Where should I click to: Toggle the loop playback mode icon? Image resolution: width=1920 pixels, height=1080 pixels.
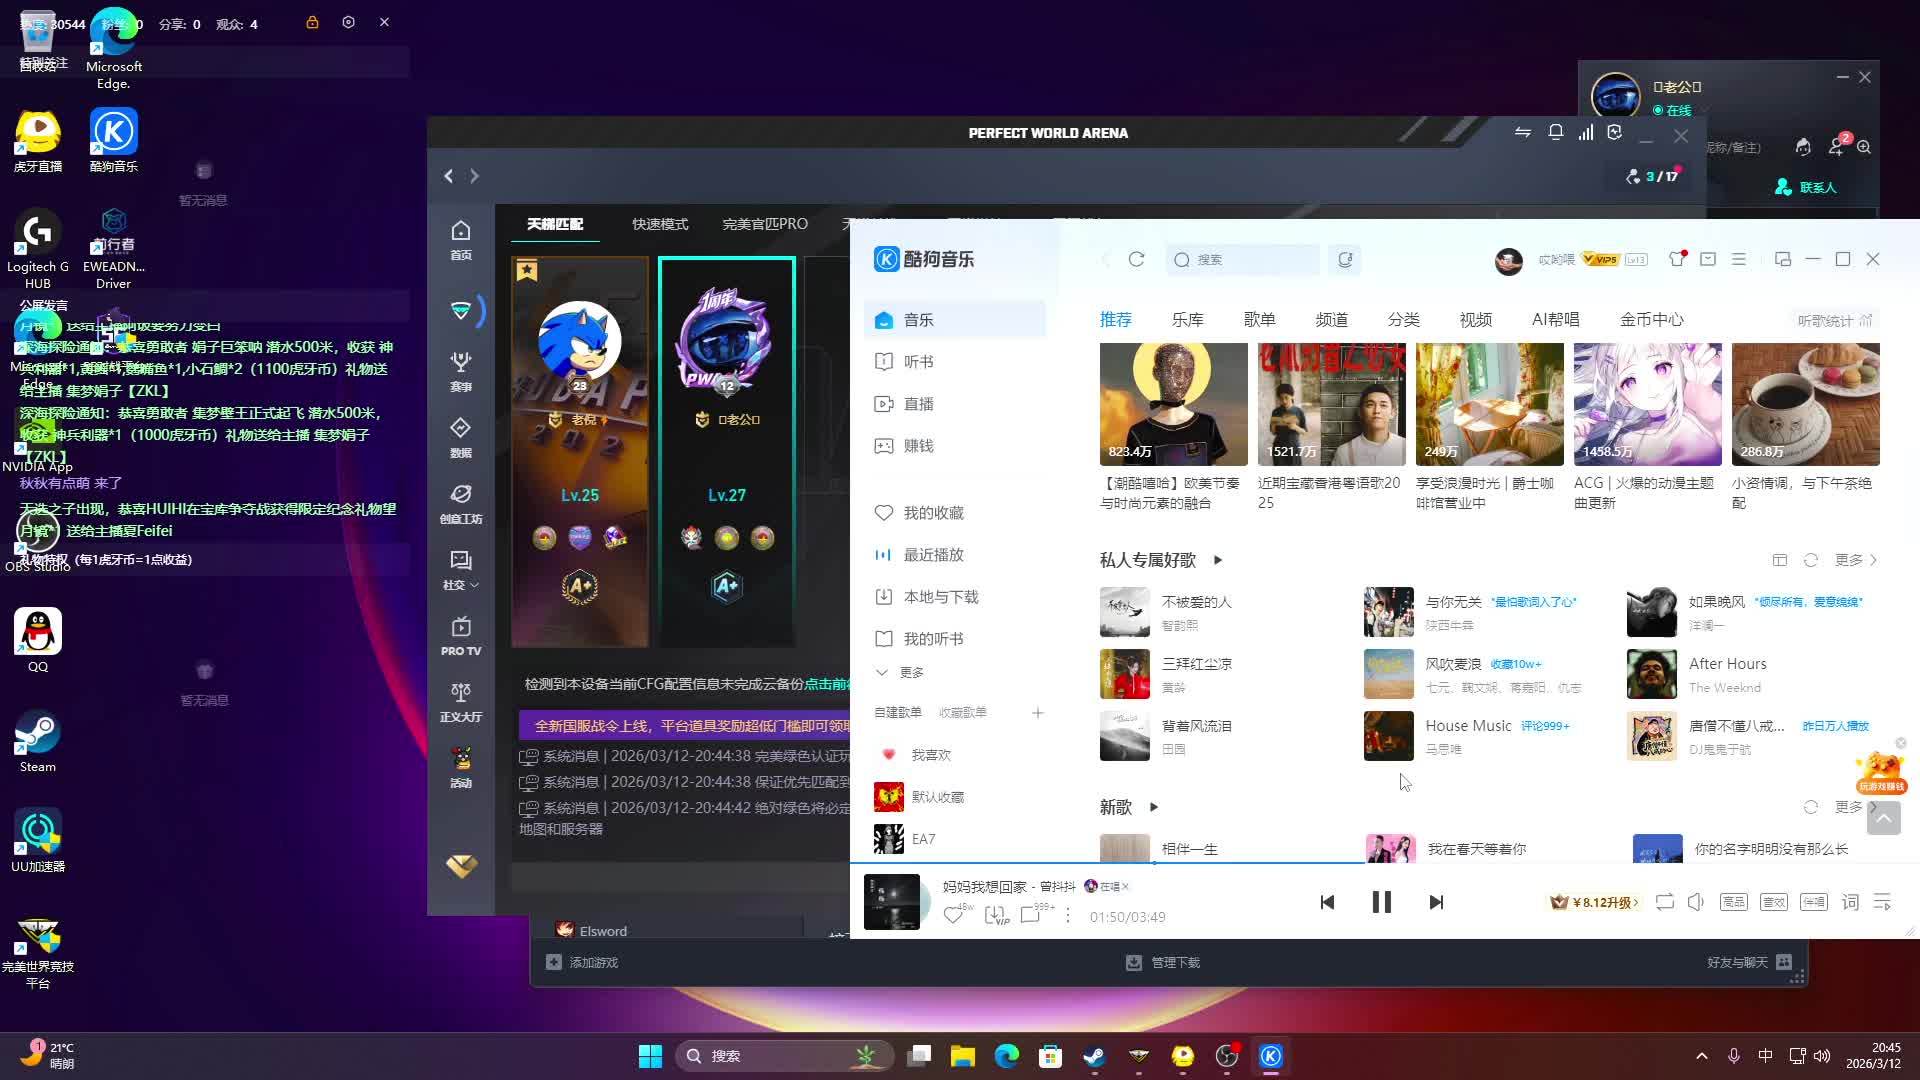[x=1664, y=902]
